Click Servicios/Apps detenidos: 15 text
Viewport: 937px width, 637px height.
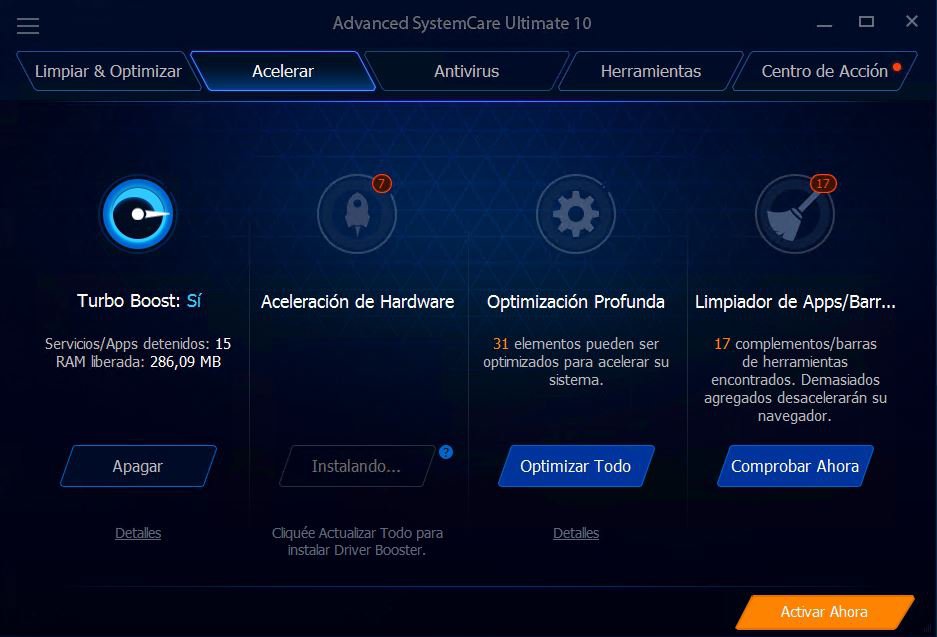tap(138, 344)
